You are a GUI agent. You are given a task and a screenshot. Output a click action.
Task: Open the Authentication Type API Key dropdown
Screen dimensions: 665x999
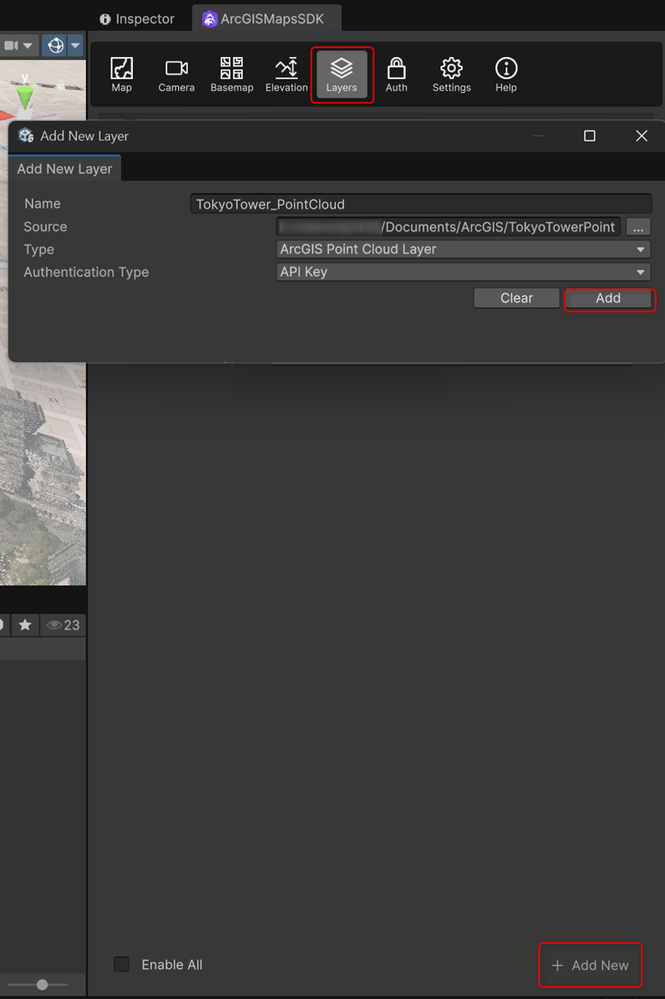(x=463, y=272)
